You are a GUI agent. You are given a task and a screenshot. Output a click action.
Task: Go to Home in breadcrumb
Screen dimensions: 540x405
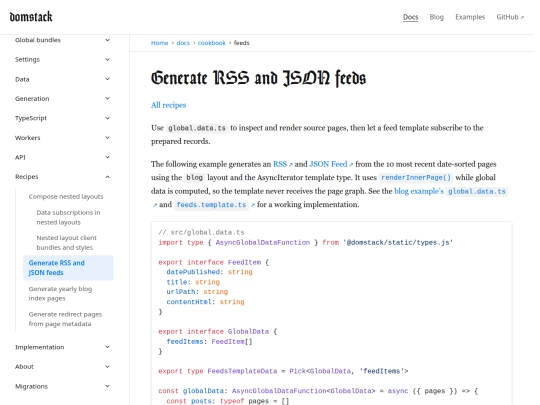pyautogui.click(x=159, y=43)
